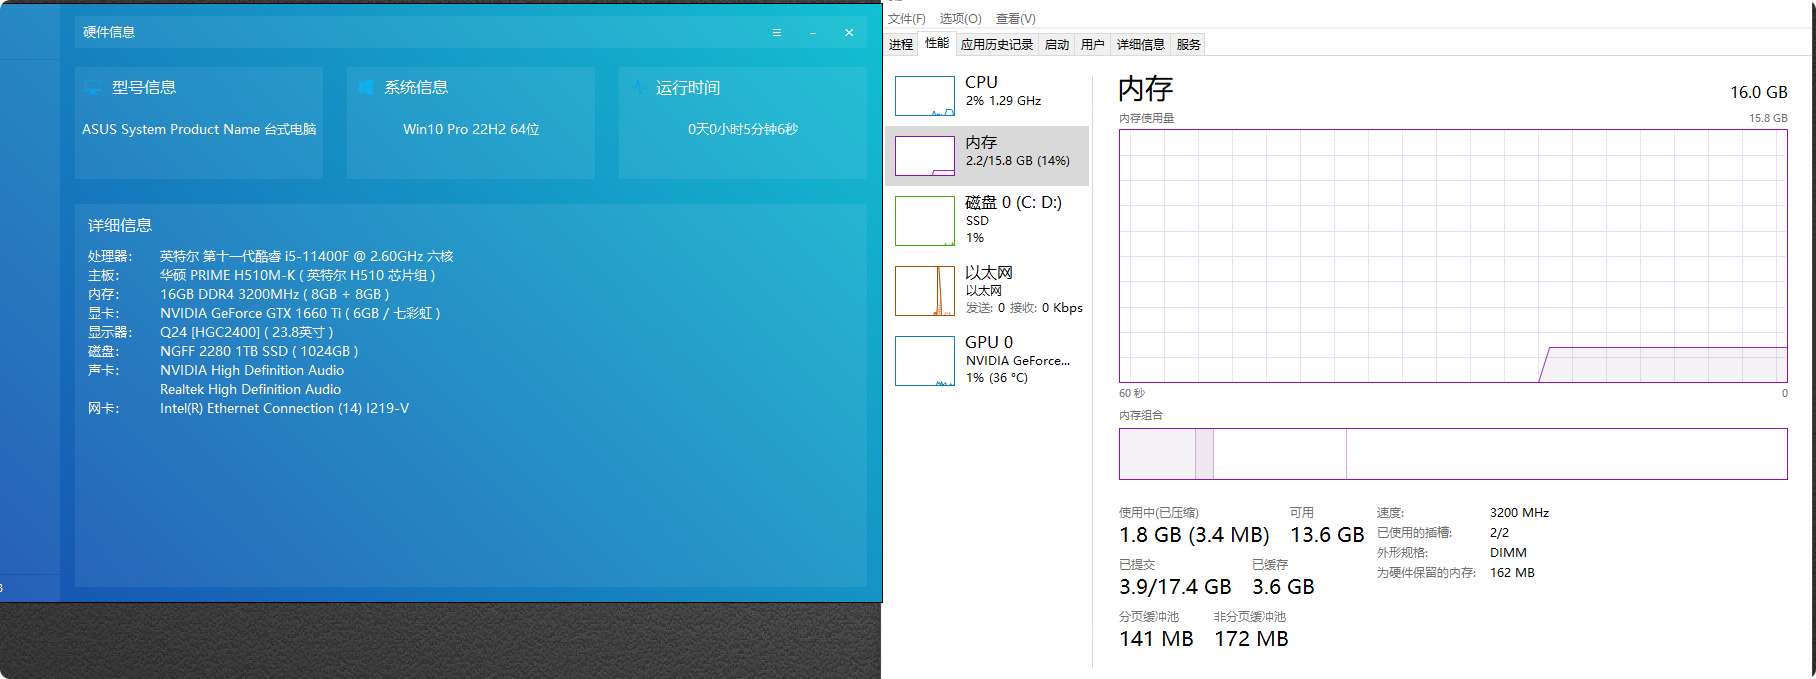Screen dimensions: 1816x679
Task: Click the 非分页缓冲池 value 172 MB
Action: 1251,639
